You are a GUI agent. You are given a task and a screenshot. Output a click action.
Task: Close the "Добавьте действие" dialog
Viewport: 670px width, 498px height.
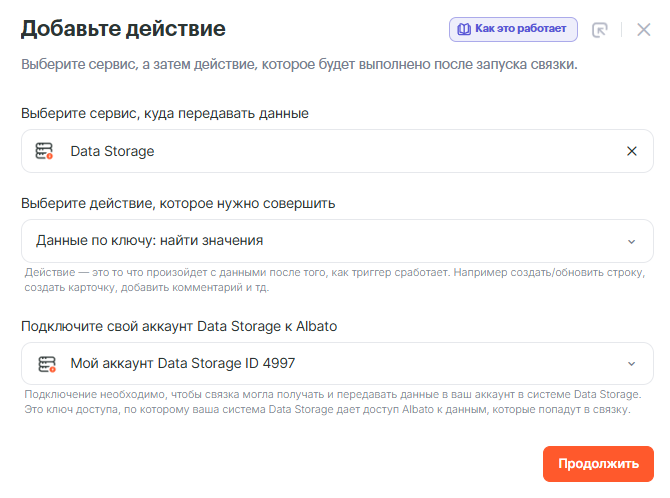coord(643,30)
